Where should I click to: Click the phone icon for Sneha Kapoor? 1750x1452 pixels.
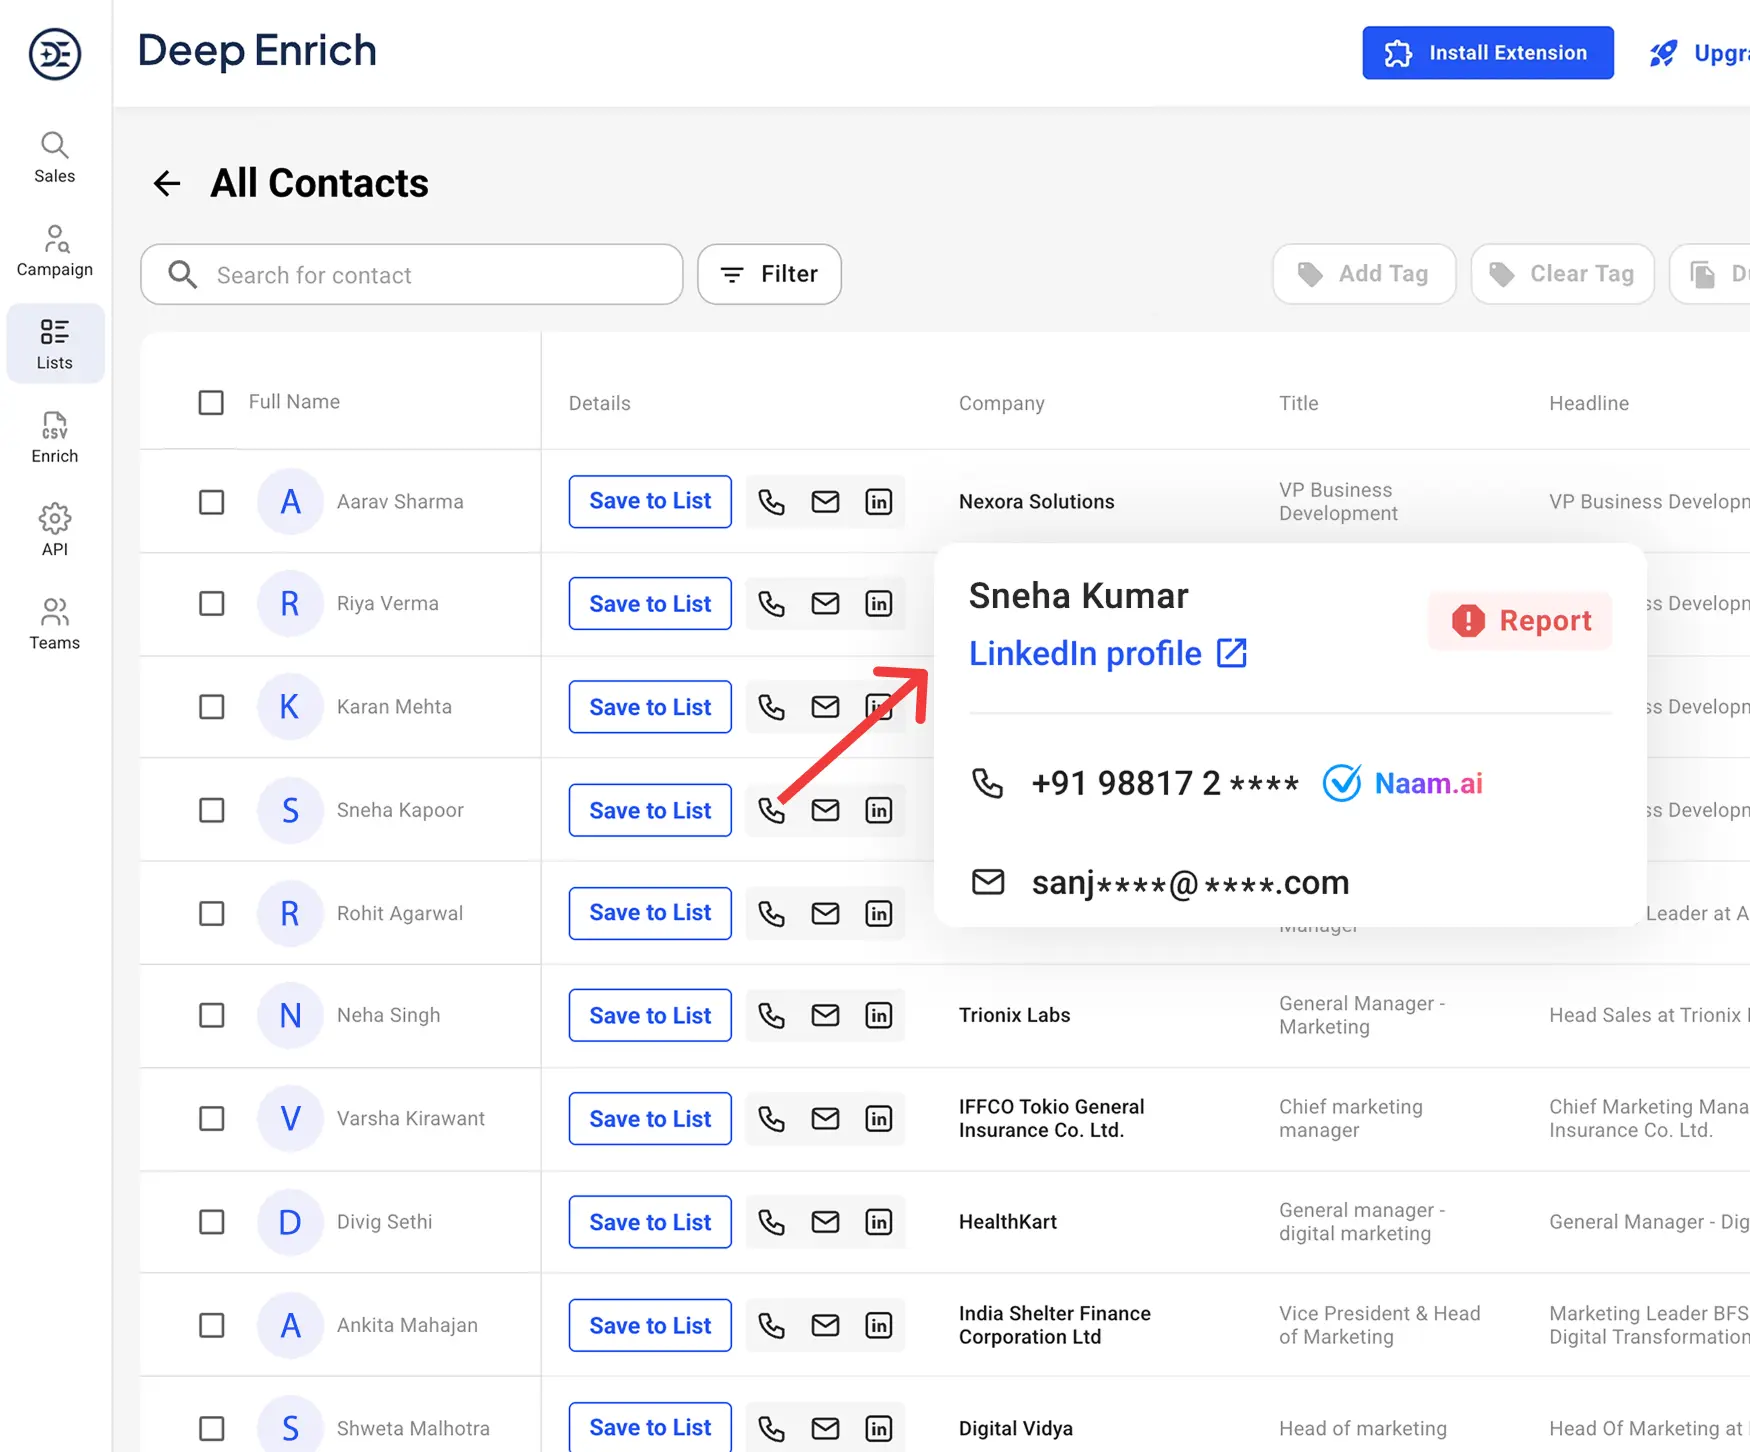(771, 810)
